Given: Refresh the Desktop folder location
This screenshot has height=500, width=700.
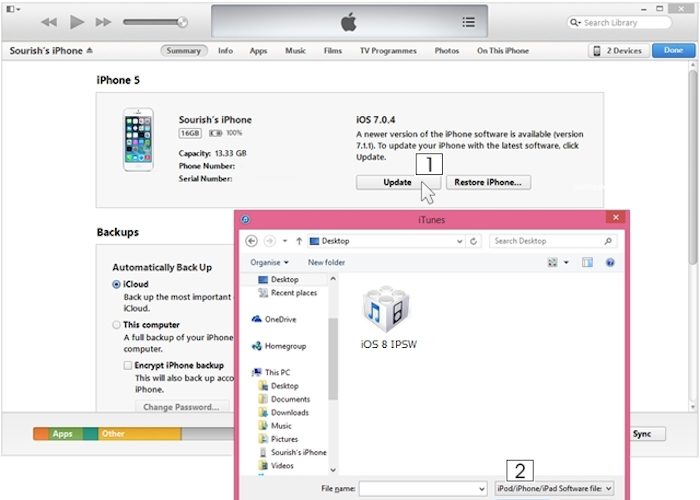Looking at the screenshot, I should tap(475, 241).
